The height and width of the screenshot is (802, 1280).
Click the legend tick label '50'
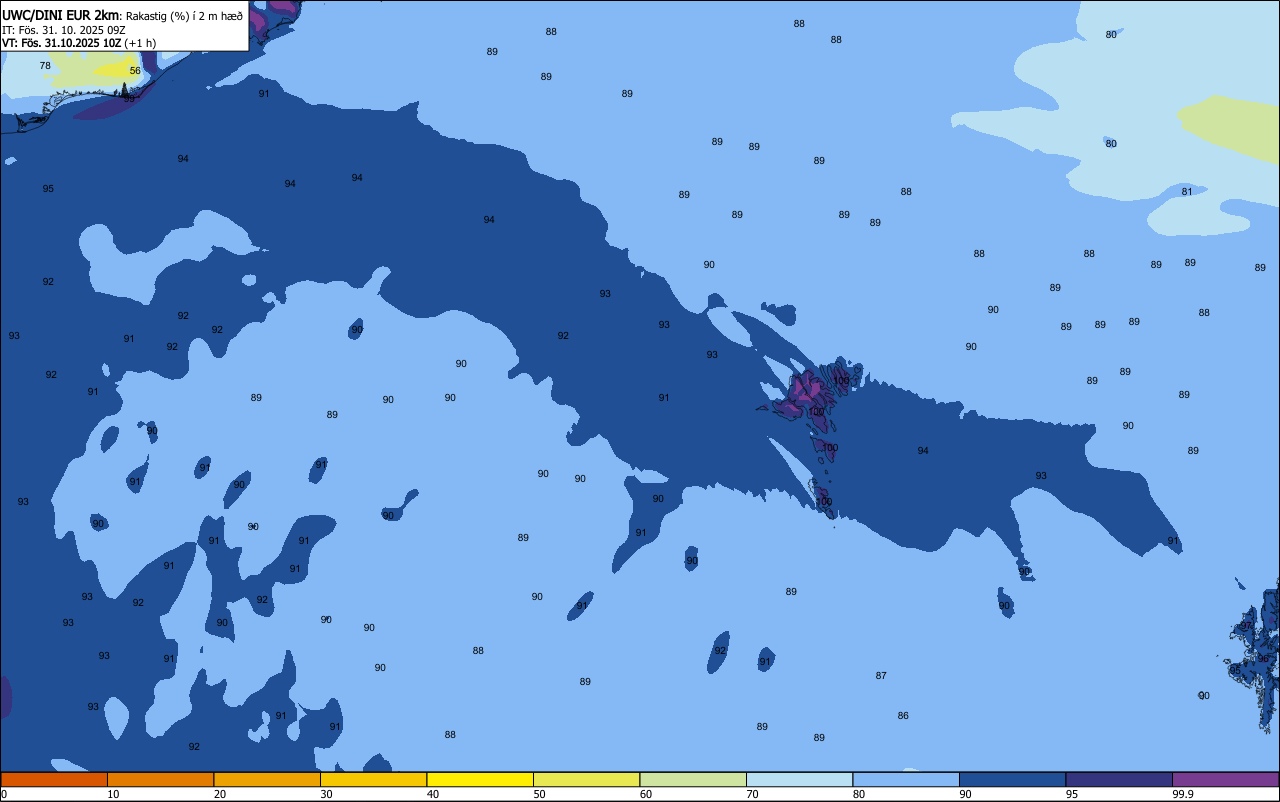pos(539,794)
